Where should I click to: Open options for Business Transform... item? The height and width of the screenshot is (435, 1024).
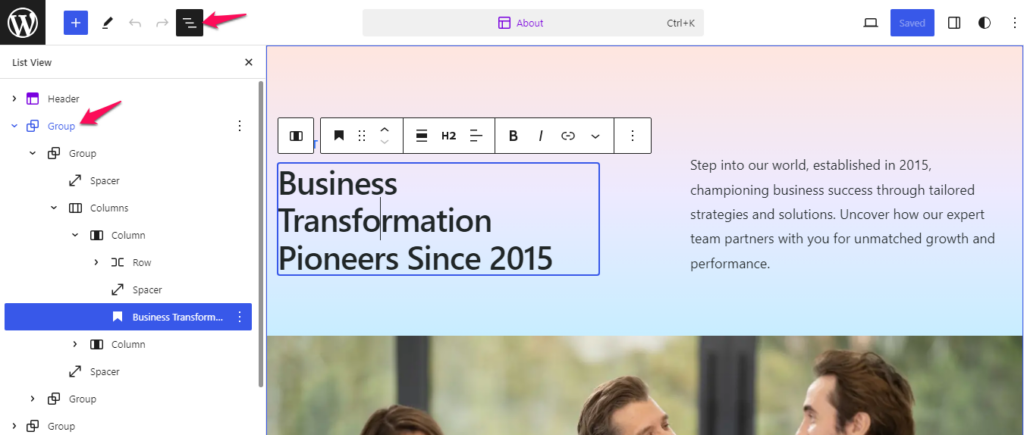239,317
